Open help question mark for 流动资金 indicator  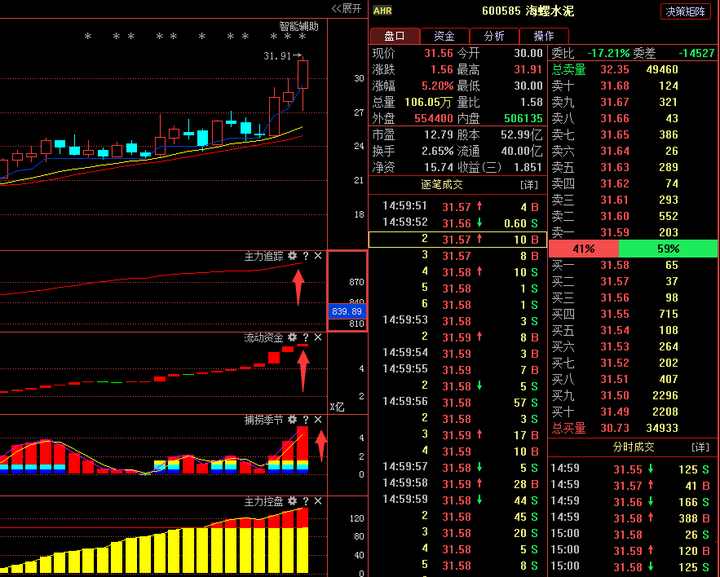pos(305,338)
